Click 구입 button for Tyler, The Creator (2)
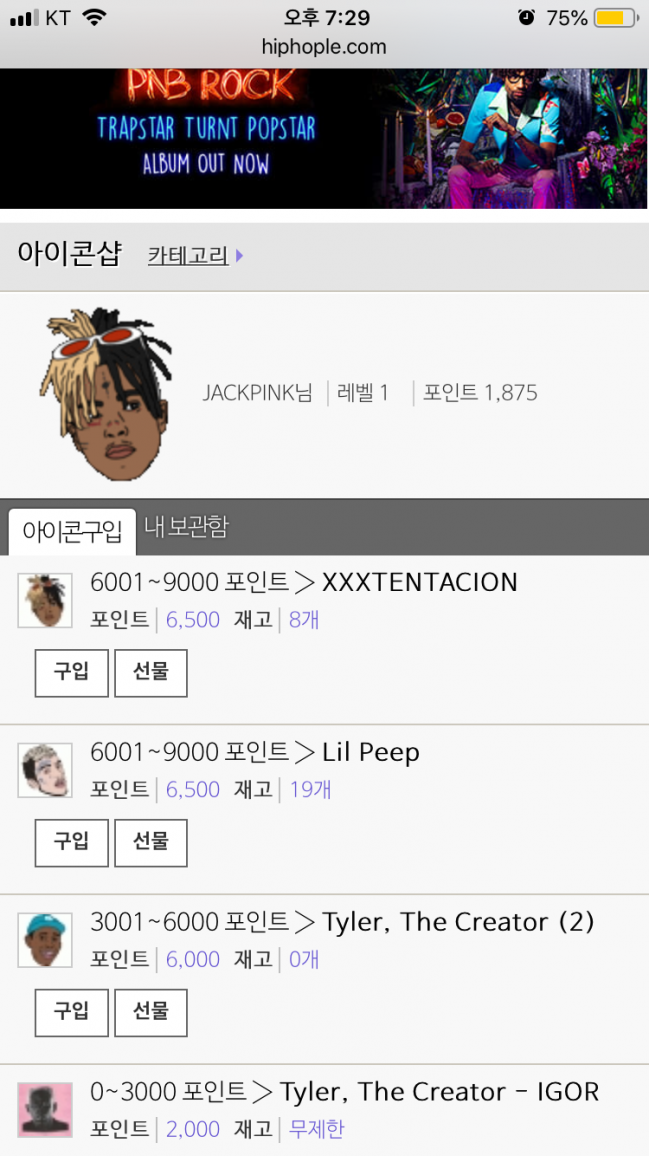This screenshot has width=649, height=1156. [72, 1012]
